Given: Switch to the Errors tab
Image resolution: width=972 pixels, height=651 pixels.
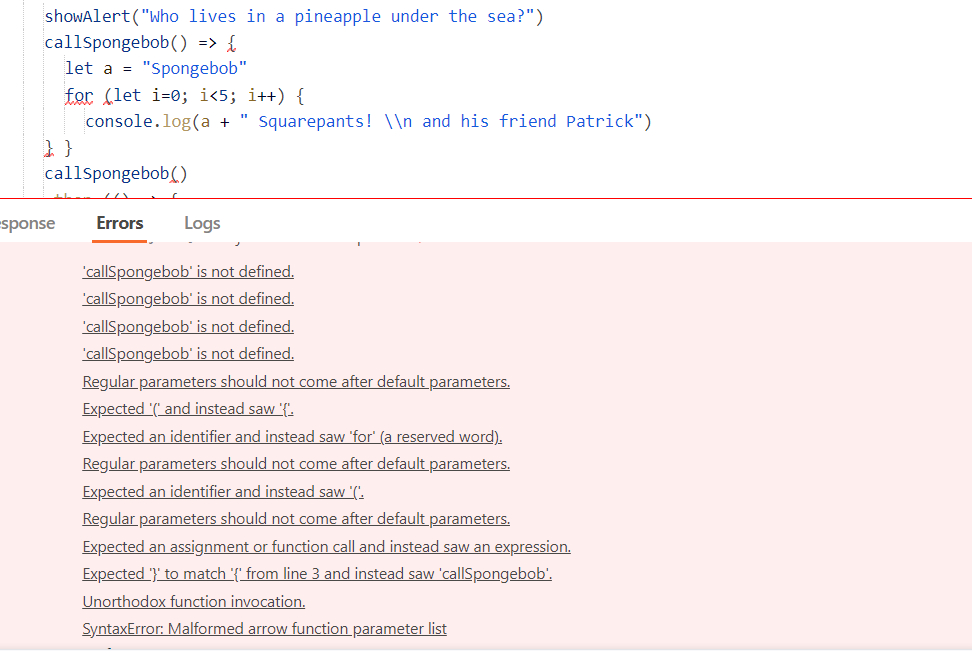Looking at the screenshot, I should click(x=120, y=223).
